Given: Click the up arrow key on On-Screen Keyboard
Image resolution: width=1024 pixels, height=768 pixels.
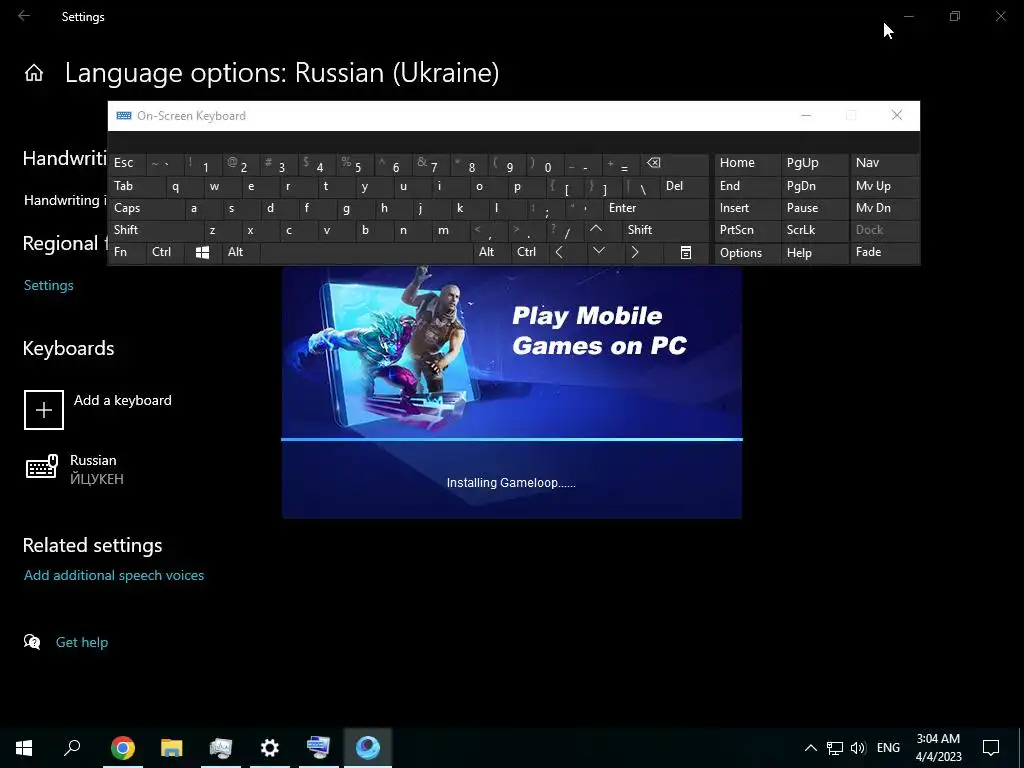Looking at the screenshot, I should [x=596, y=229].
